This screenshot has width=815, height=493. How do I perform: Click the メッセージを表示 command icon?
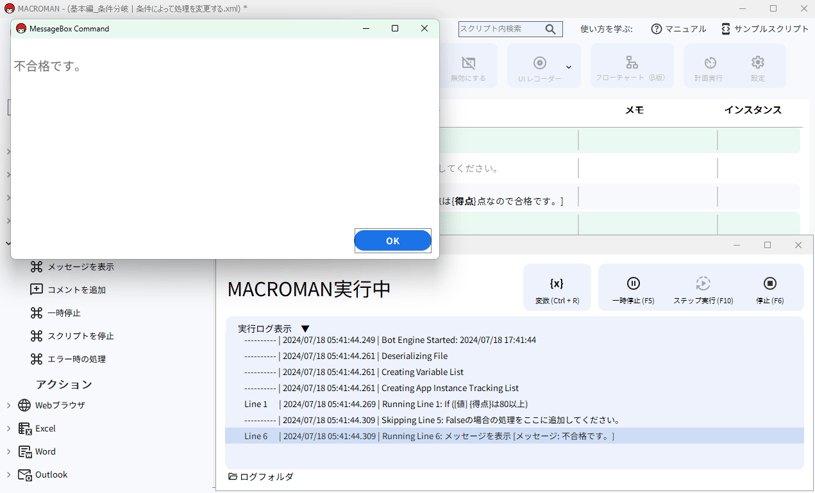(x=36, y=267)
